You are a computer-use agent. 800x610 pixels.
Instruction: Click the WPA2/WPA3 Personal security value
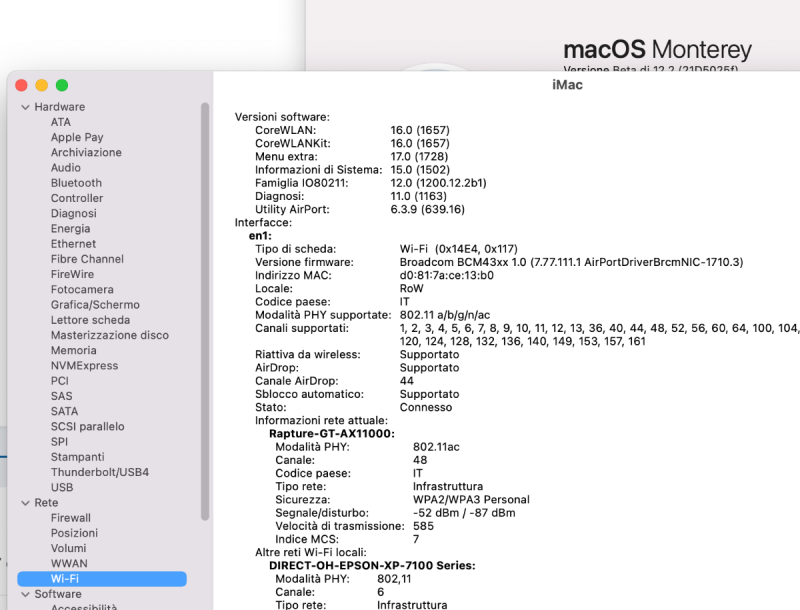tap(471, 500)
